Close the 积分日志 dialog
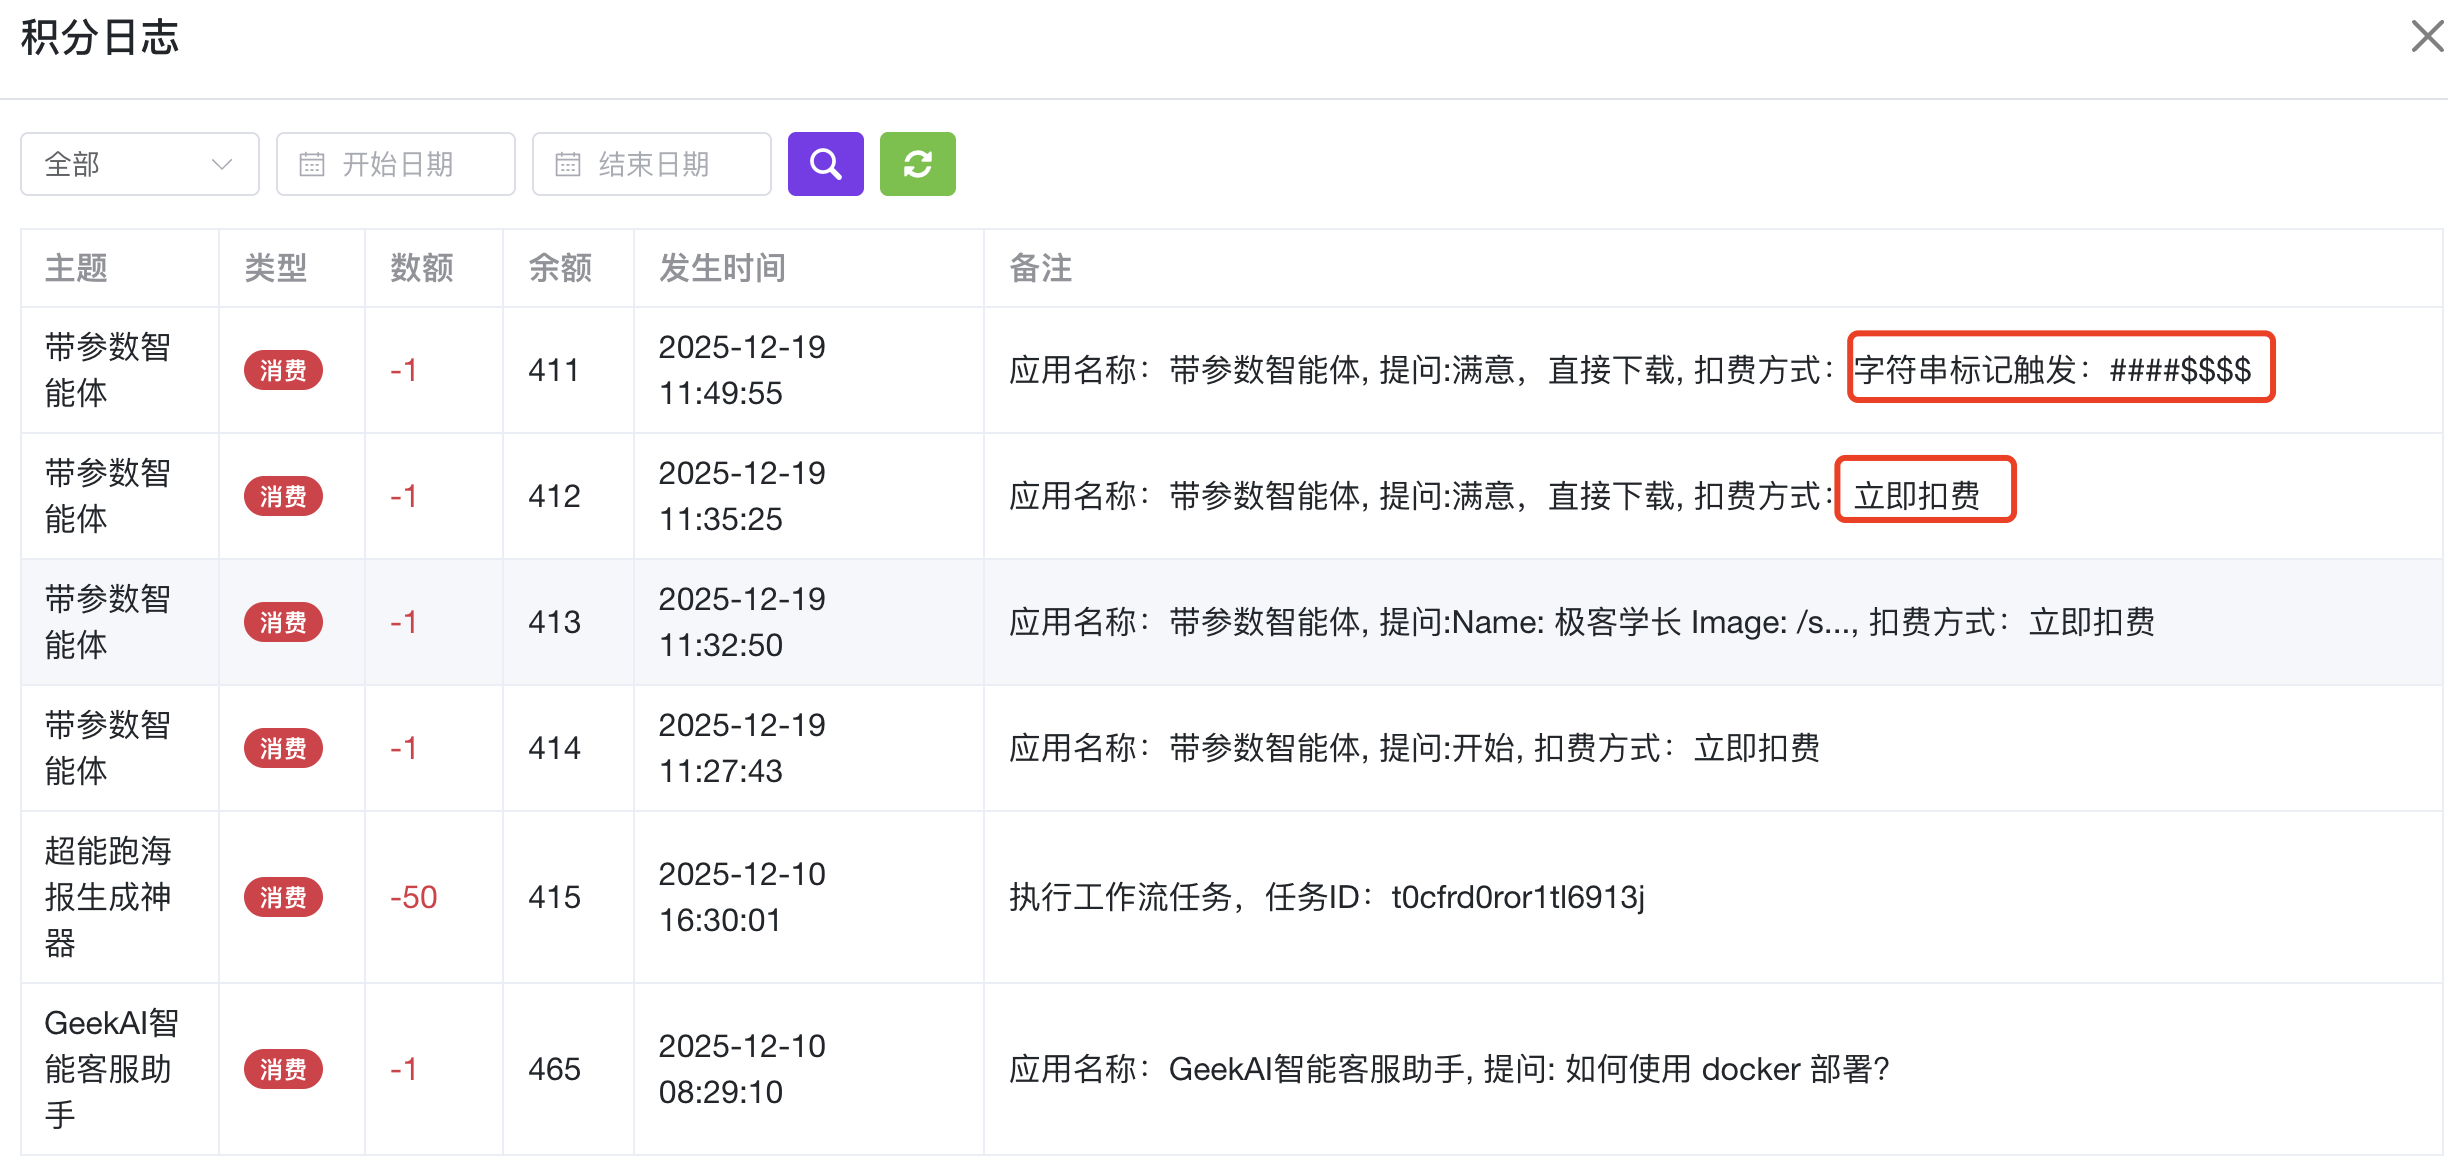The height and width of the screenshot is (1156, 2448). click(x=2426, y=37)
